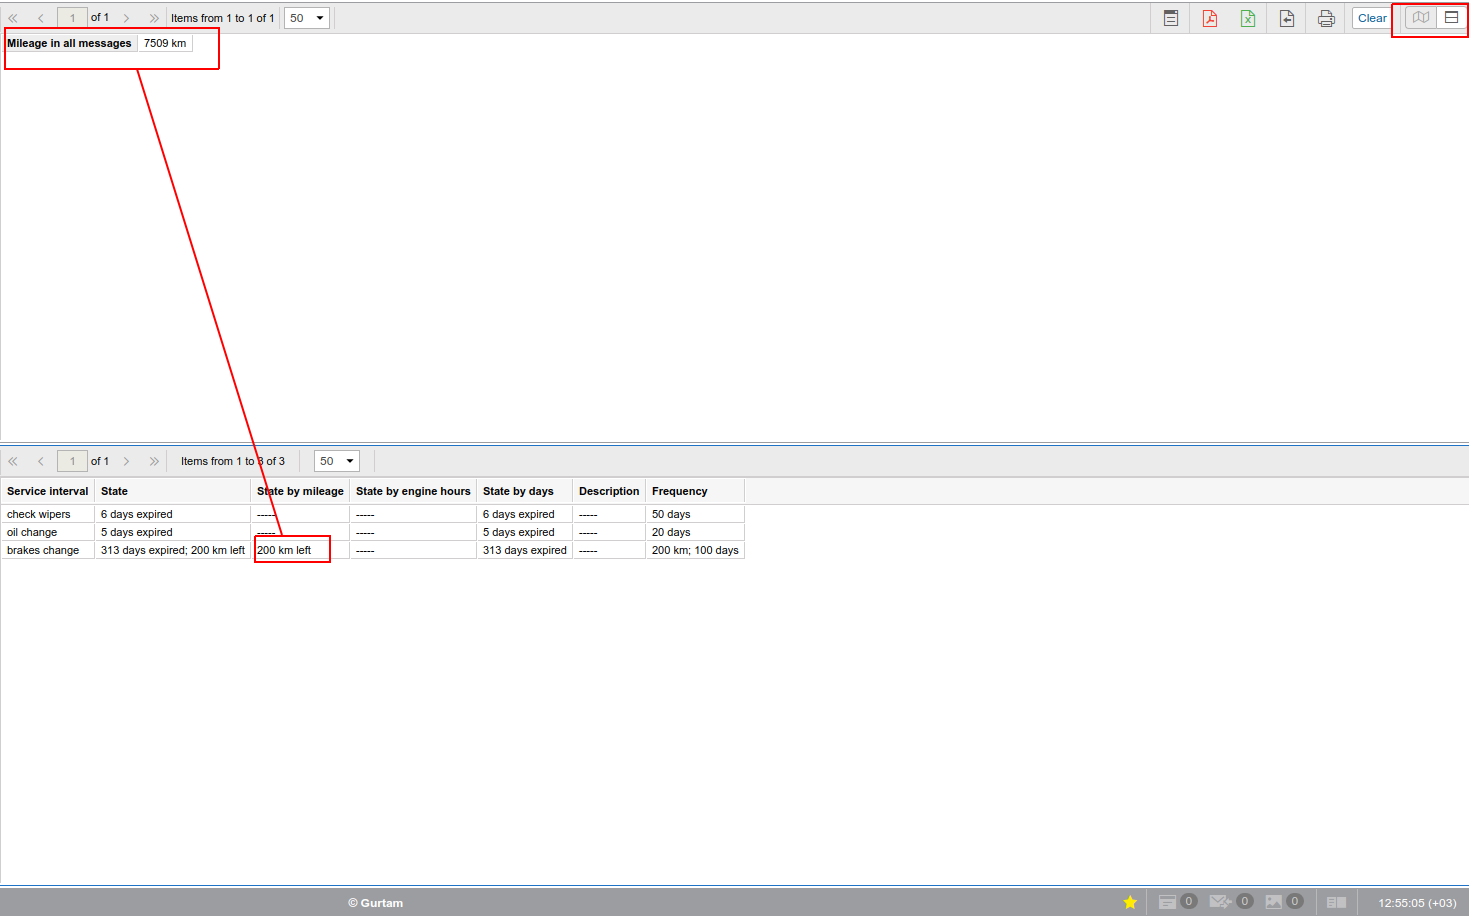Export the report to PDF

[x=1209, y=18]
